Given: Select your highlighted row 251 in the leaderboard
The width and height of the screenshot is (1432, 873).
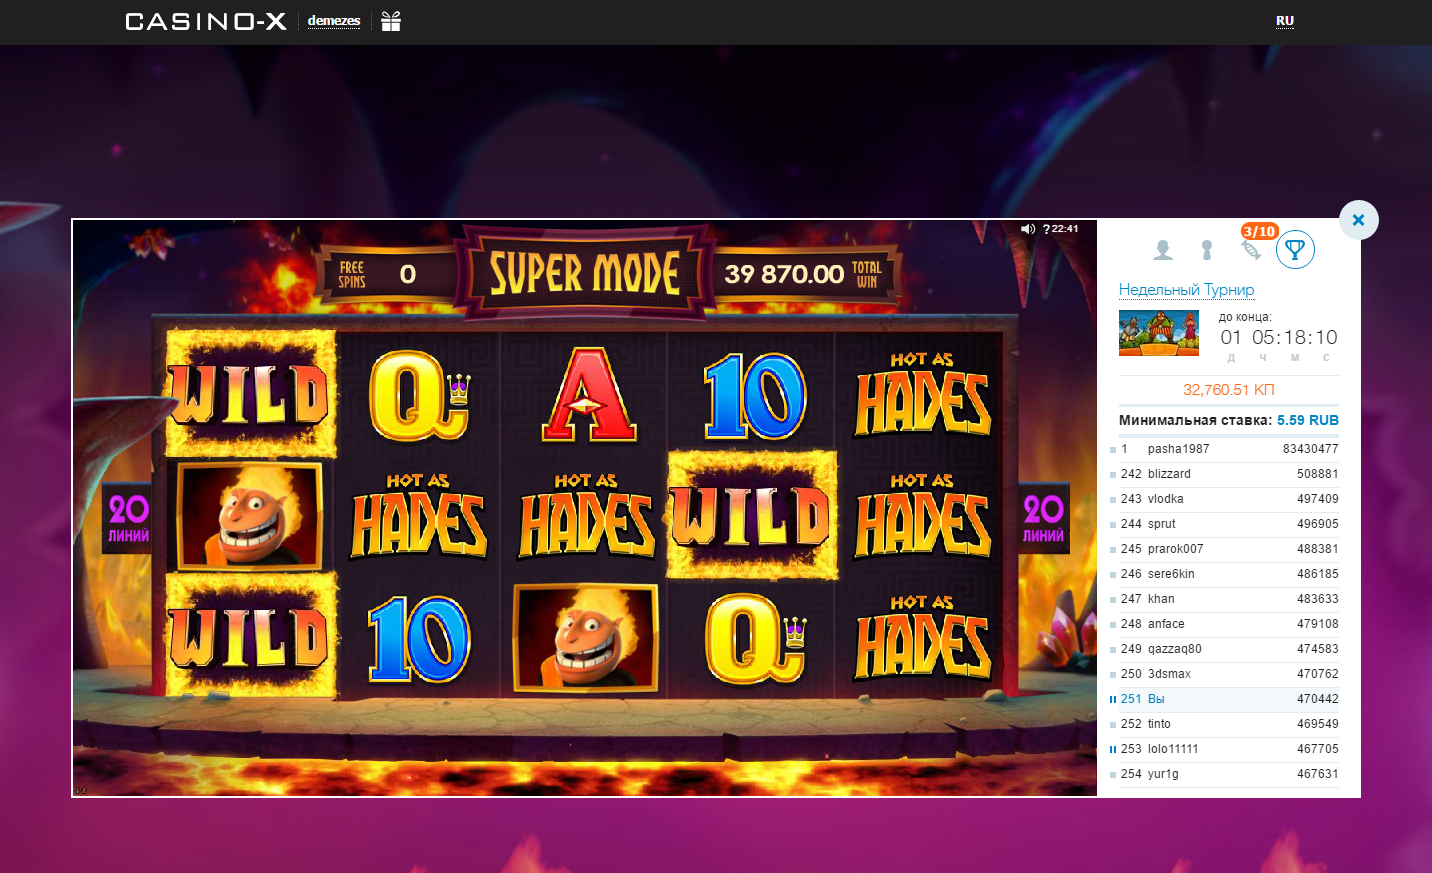Looking at the screenshot, I should 1220,699.
